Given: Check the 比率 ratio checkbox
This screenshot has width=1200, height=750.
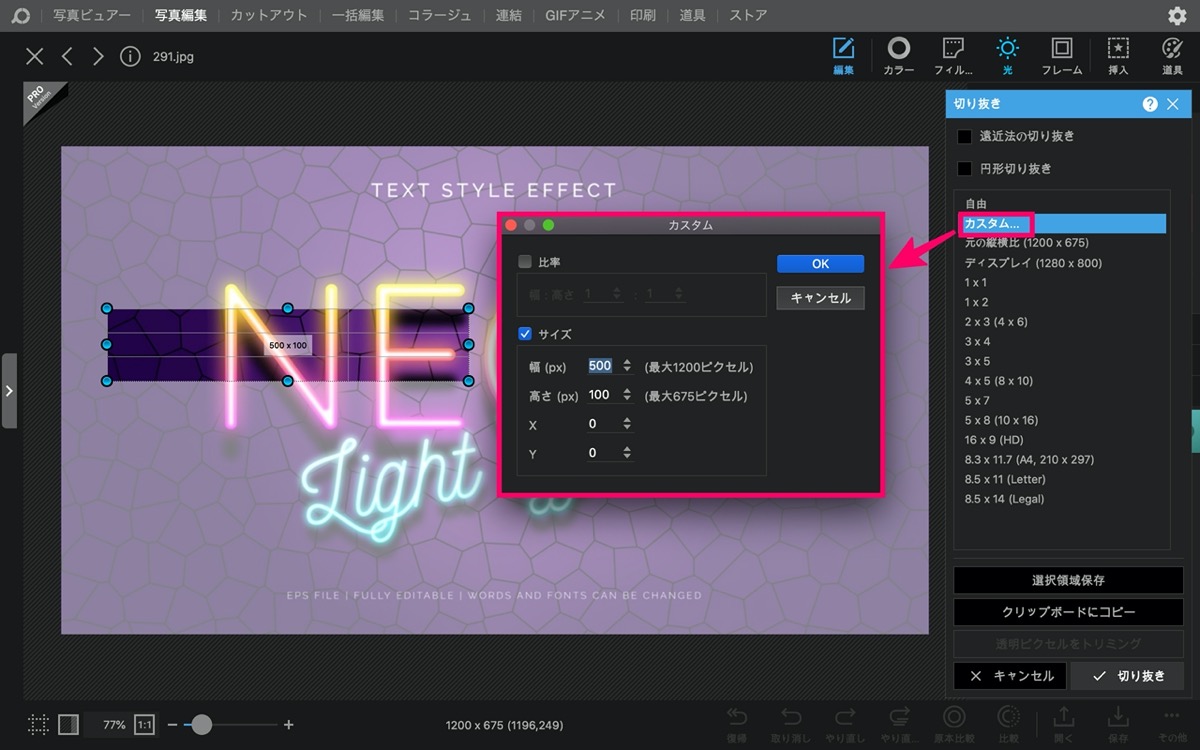Looking at the screenshot, I should coord(525,262).
